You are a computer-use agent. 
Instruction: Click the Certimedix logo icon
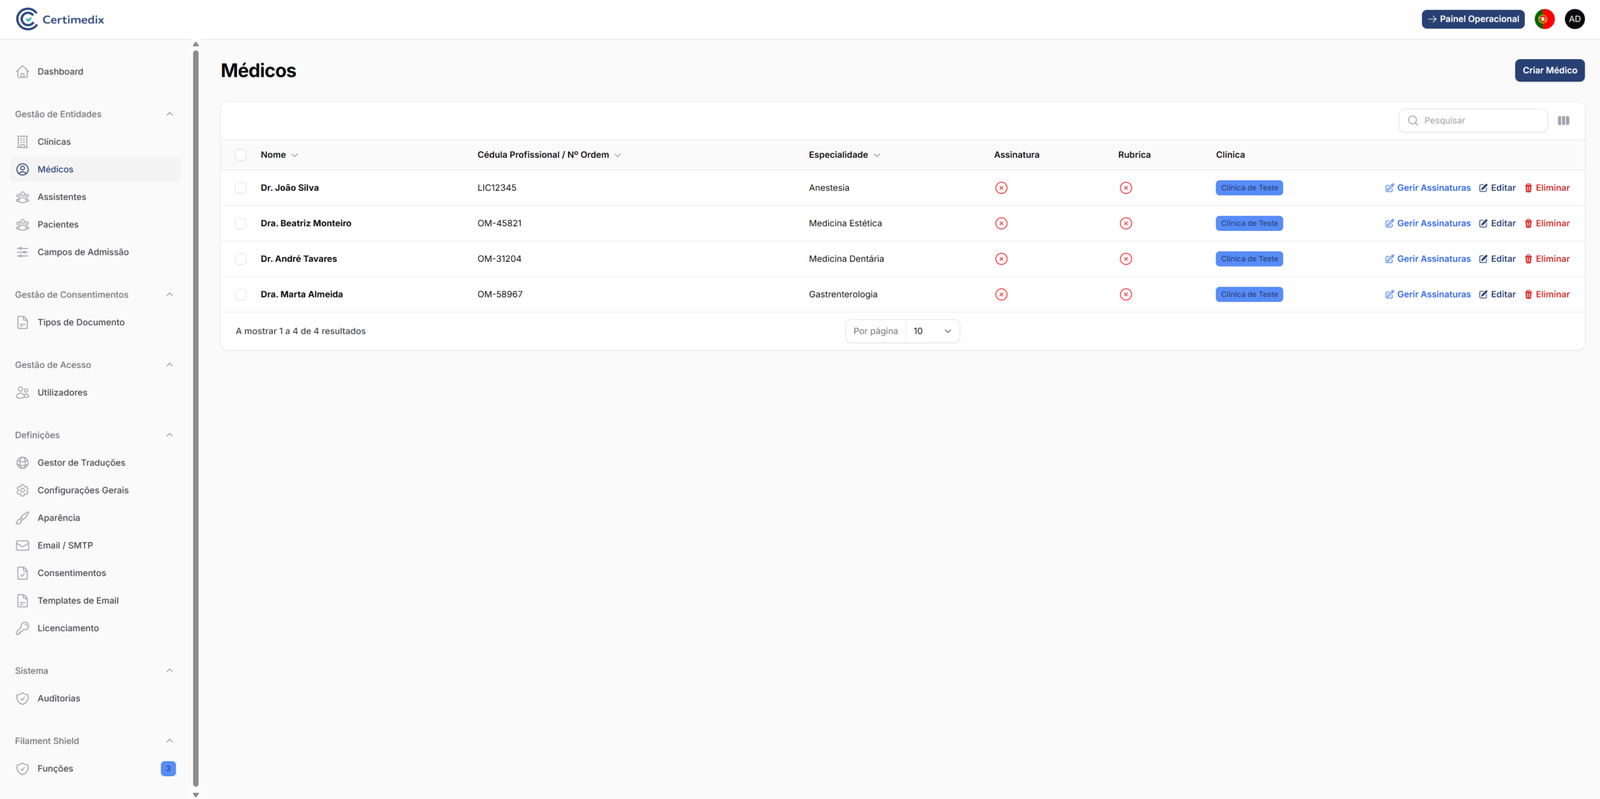(27, 19)
